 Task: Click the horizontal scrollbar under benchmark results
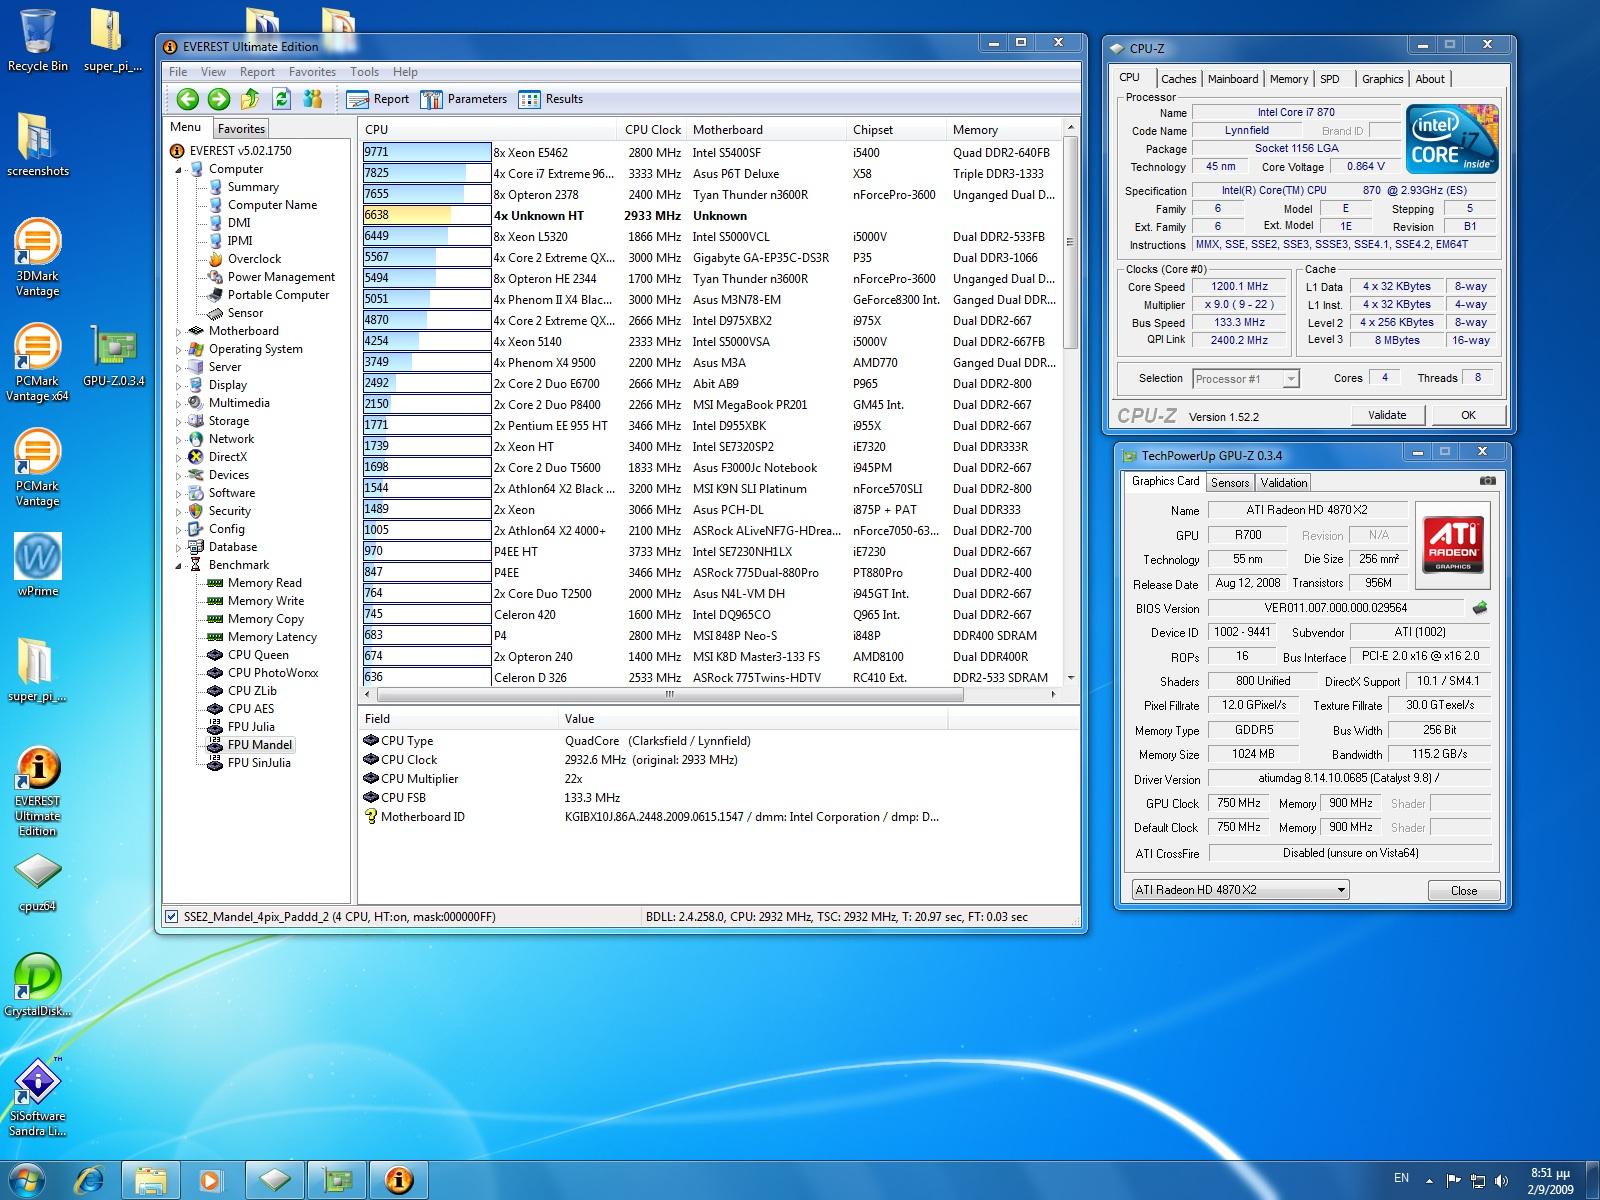tap(670, 694)
